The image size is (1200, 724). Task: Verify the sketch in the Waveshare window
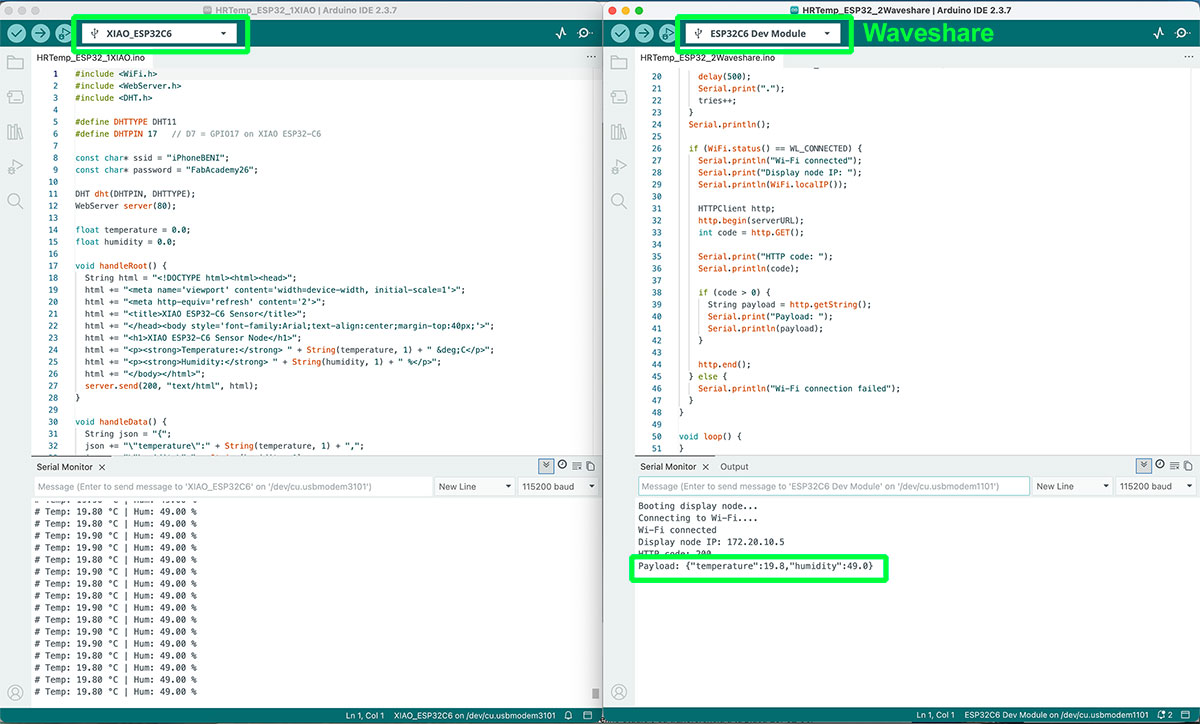[x=620, y=33]
